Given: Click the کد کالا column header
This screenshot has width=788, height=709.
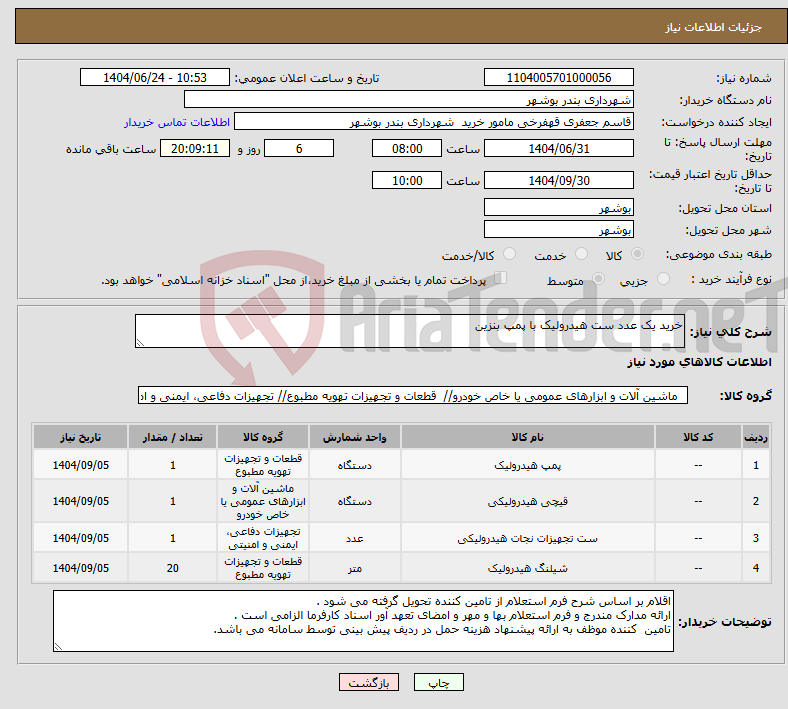Looking at the screenshot, I should (x=698, y=437).
